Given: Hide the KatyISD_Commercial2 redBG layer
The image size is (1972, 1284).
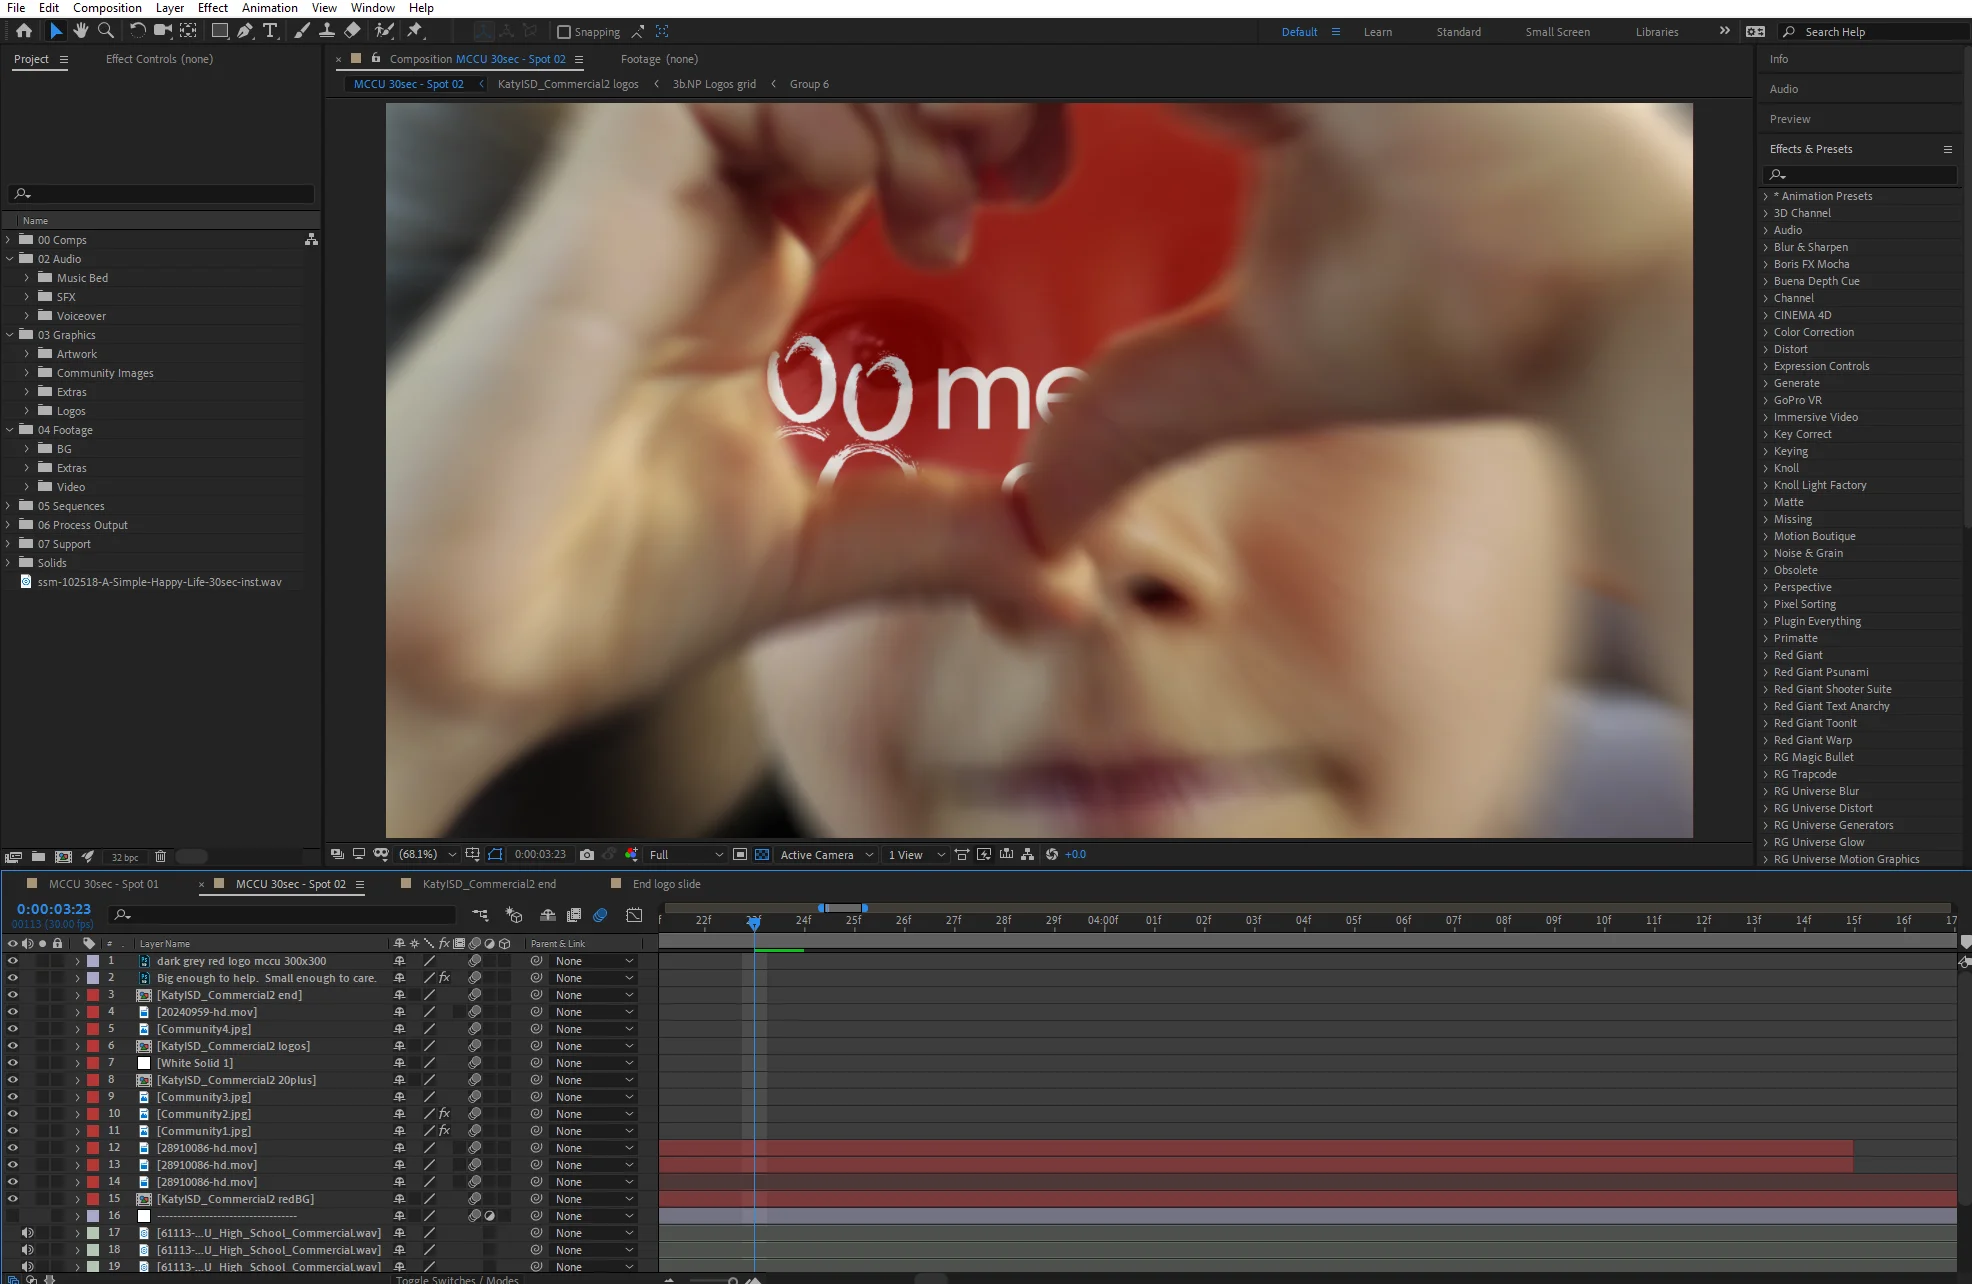Looking at the screenshot, I should (x=13, y=1199).
